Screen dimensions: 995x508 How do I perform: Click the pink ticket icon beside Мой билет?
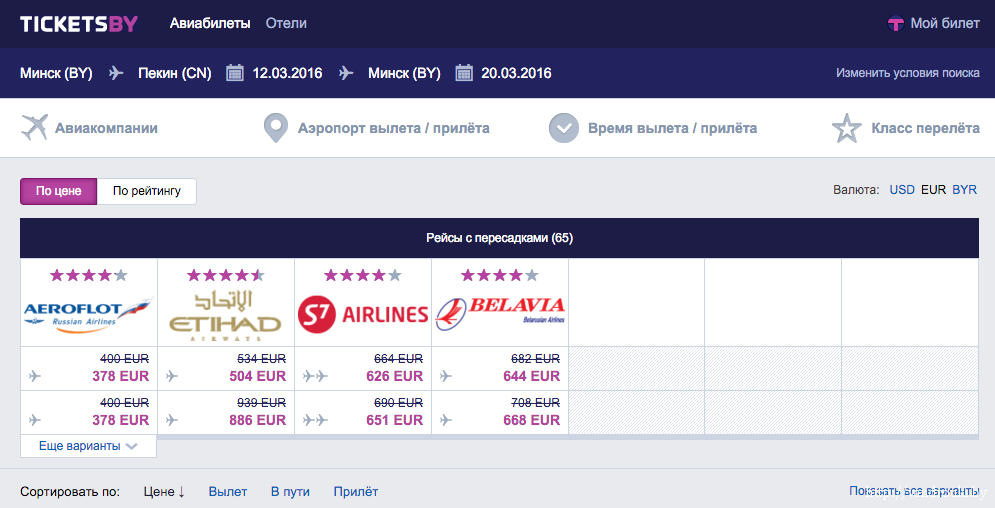click(x=896, y=24)
